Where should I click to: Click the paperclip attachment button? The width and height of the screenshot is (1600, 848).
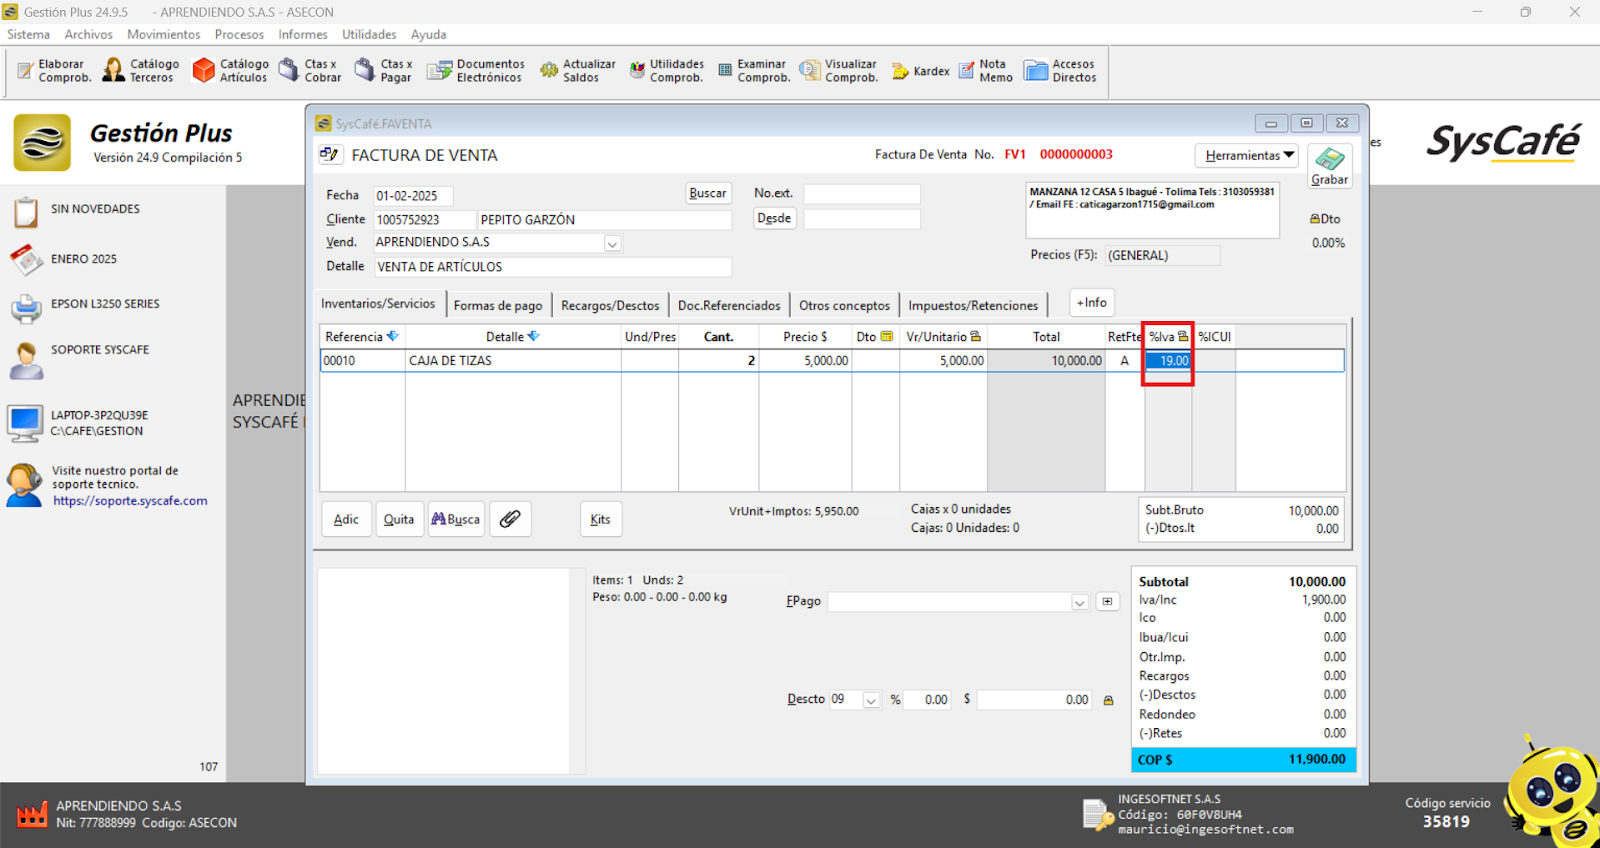510,519
